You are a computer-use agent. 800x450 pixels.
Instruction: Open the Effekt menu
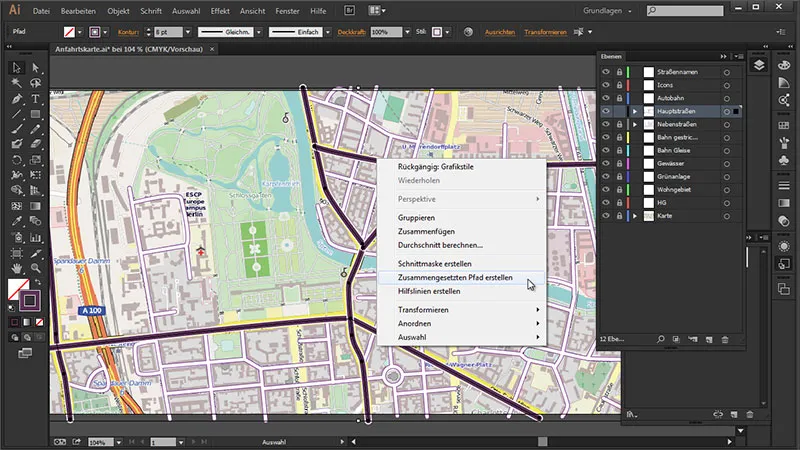pyautogui.click(x=220, y=11)
